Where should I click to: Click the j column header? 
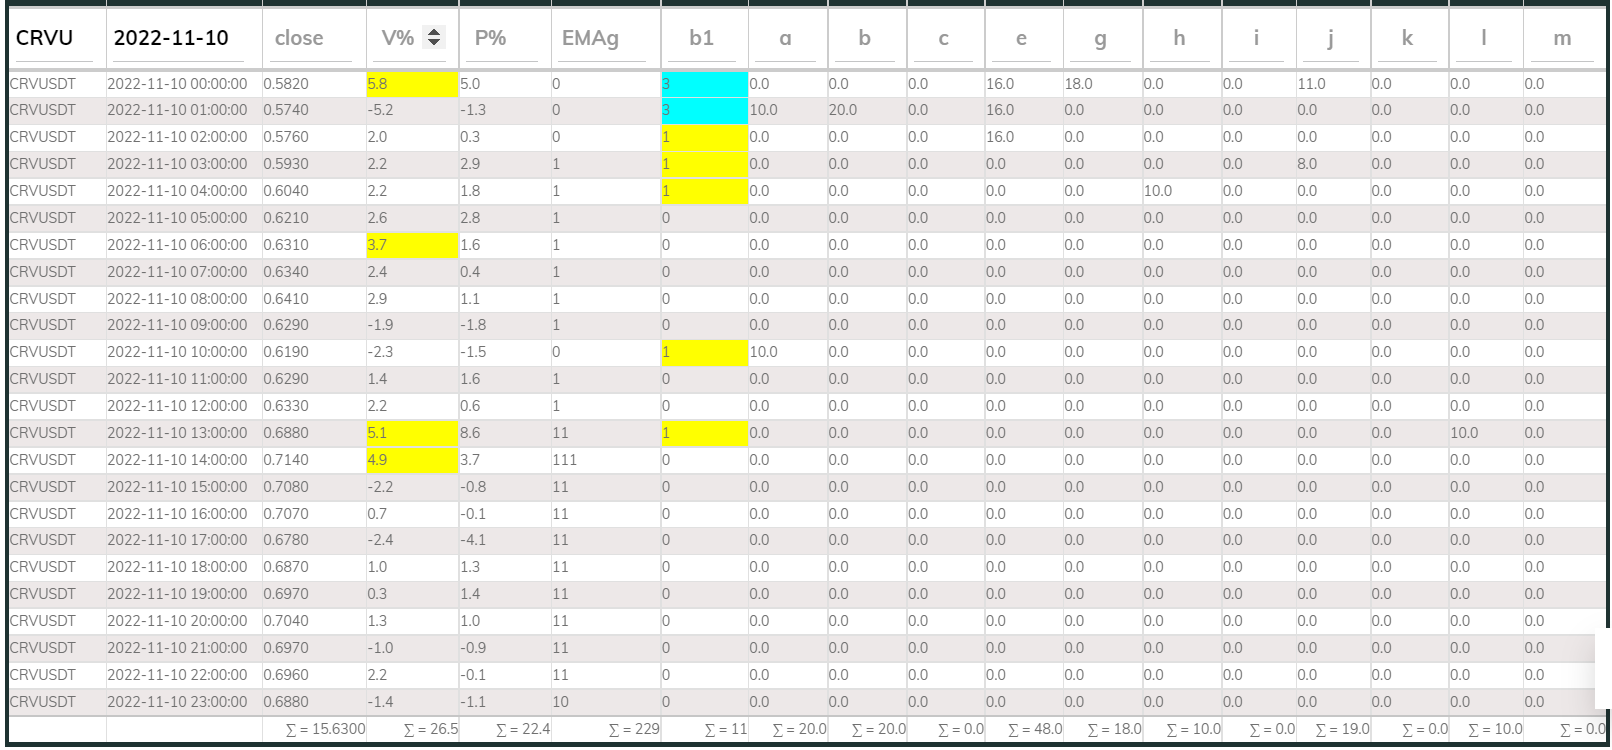pyautogui.click(x=1330, y=38)
